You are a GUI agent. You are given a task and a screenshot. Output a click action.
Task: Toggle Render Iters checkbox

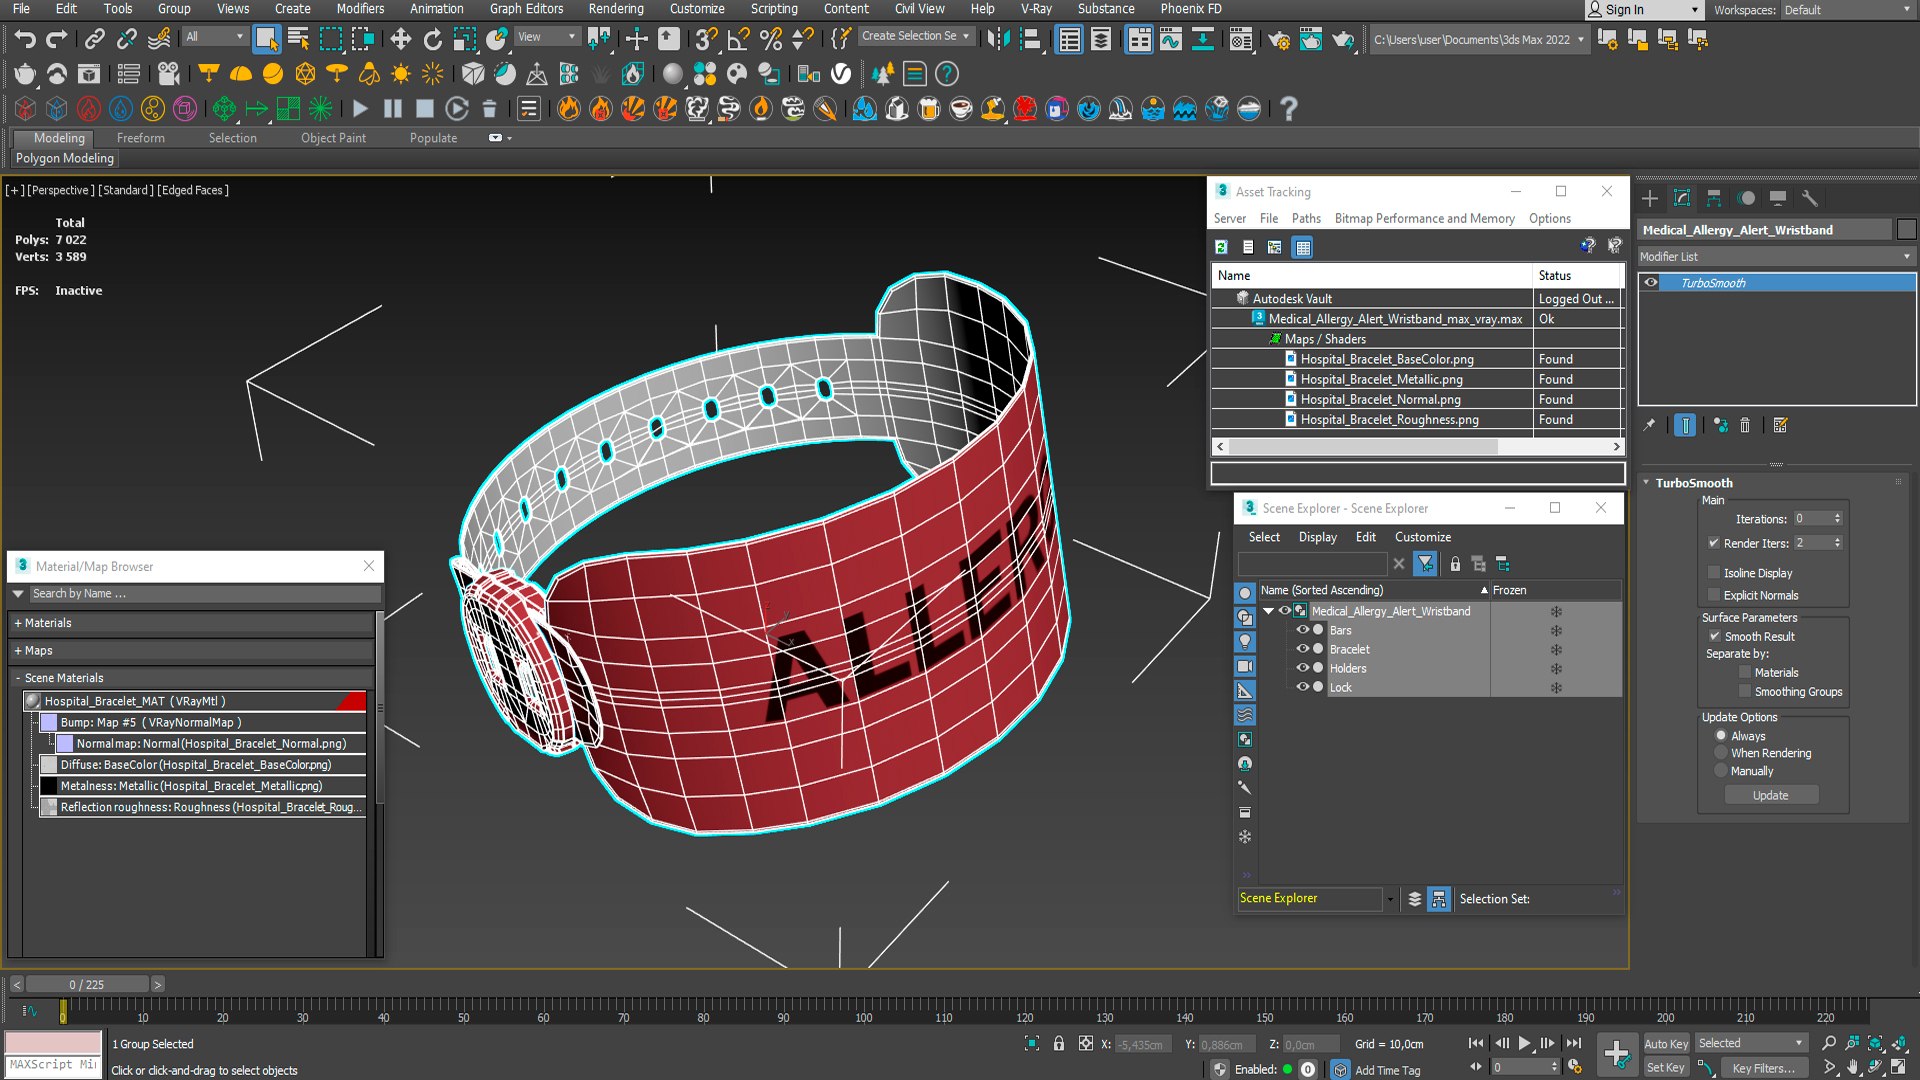click(1714, 543)
